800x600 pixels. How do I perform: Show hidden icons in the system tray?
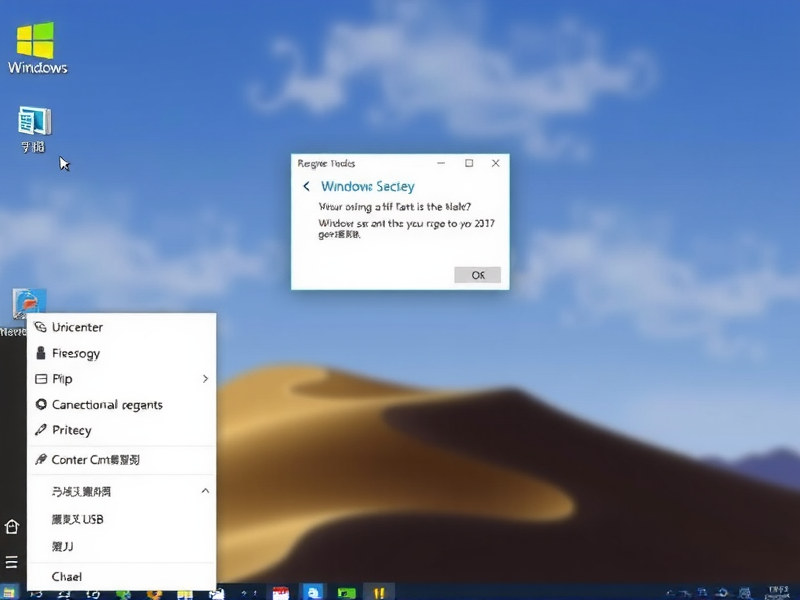click(672, 591)
